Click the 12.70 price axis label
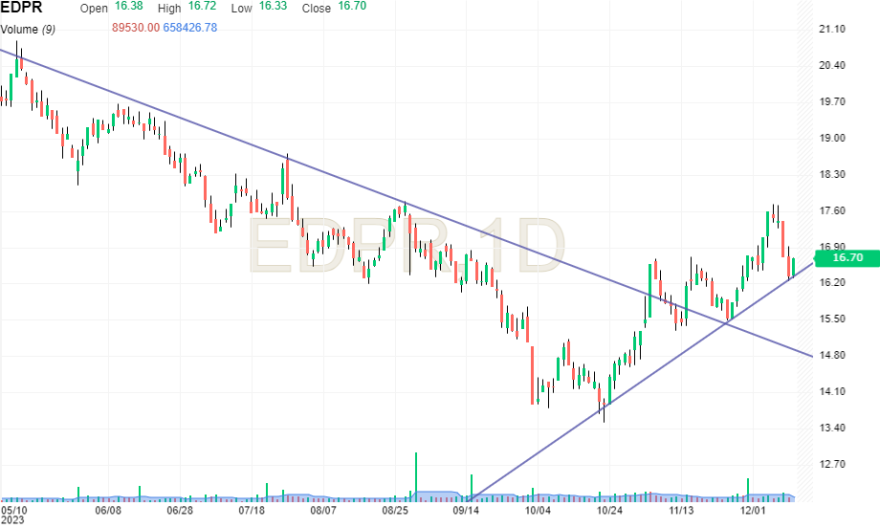The image size is (880, 528). pyautogui.click(x=832, y=465)
